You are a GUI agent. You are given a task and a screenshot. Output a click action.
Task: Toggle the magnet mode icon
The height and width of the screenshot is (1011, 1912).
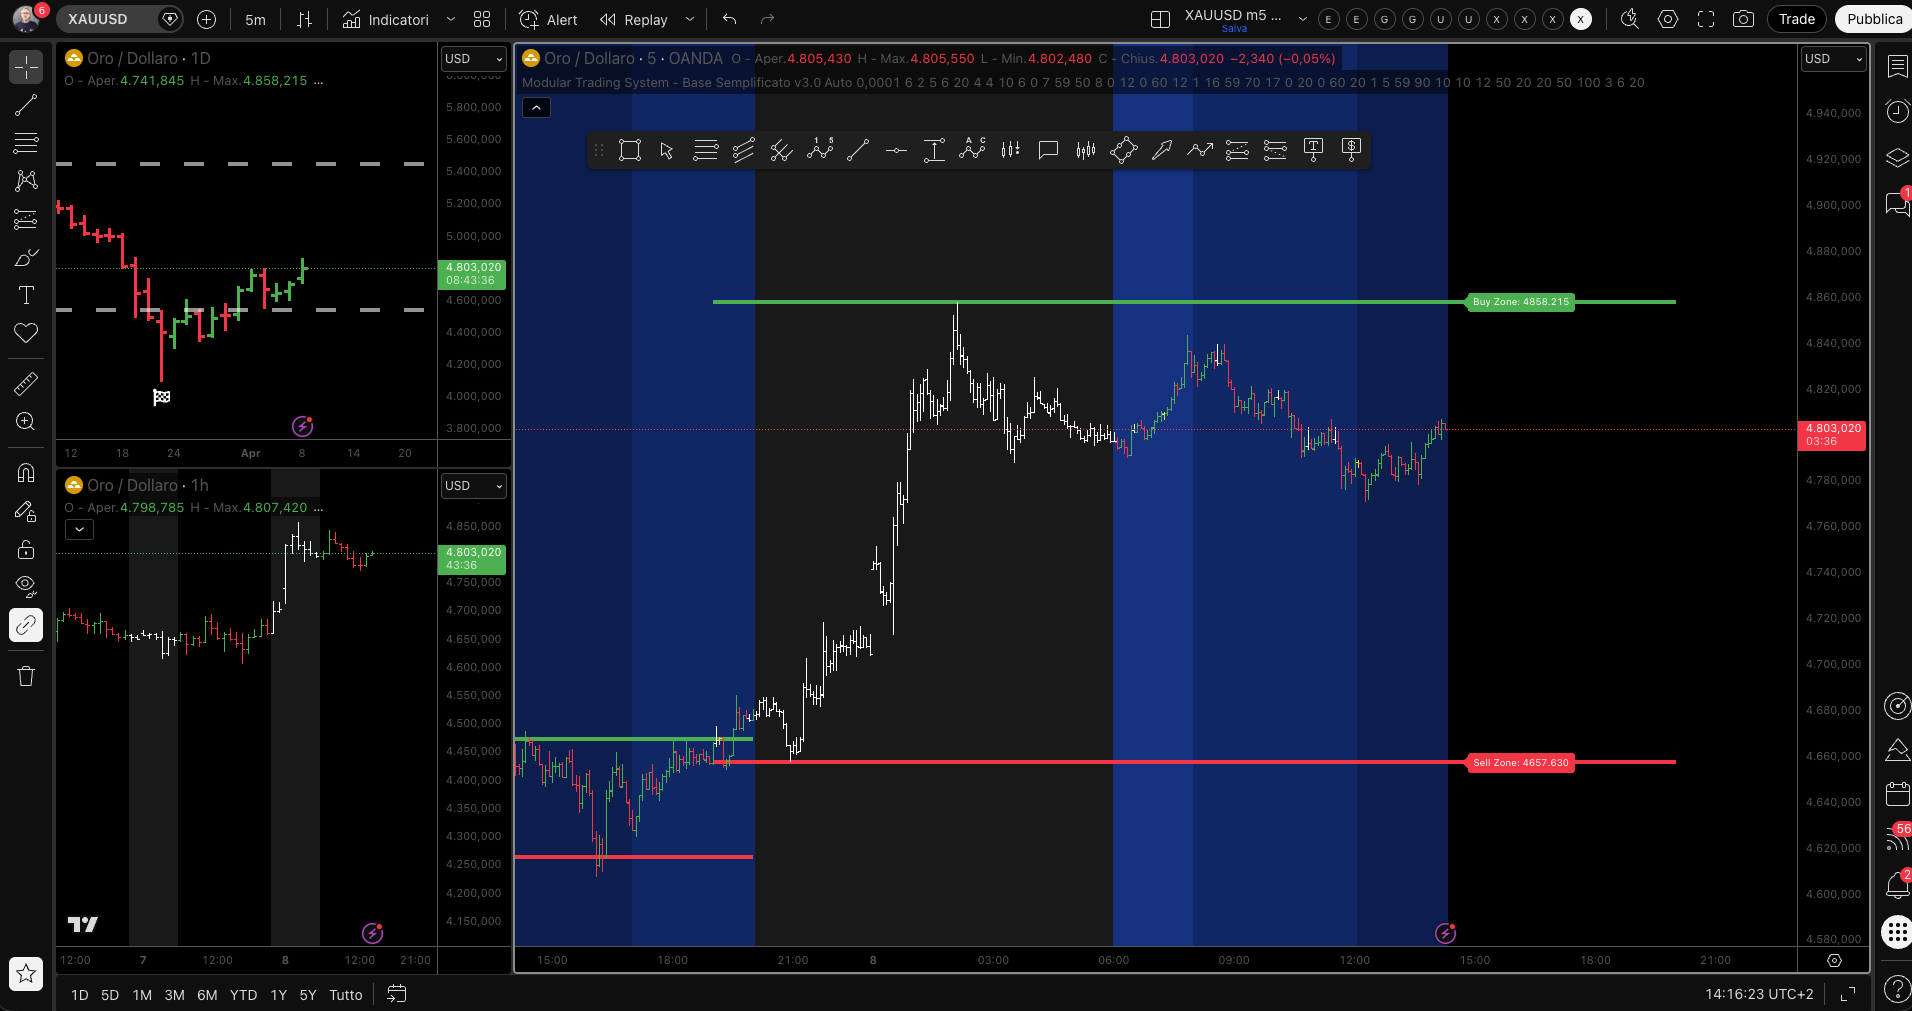[26, 473]
